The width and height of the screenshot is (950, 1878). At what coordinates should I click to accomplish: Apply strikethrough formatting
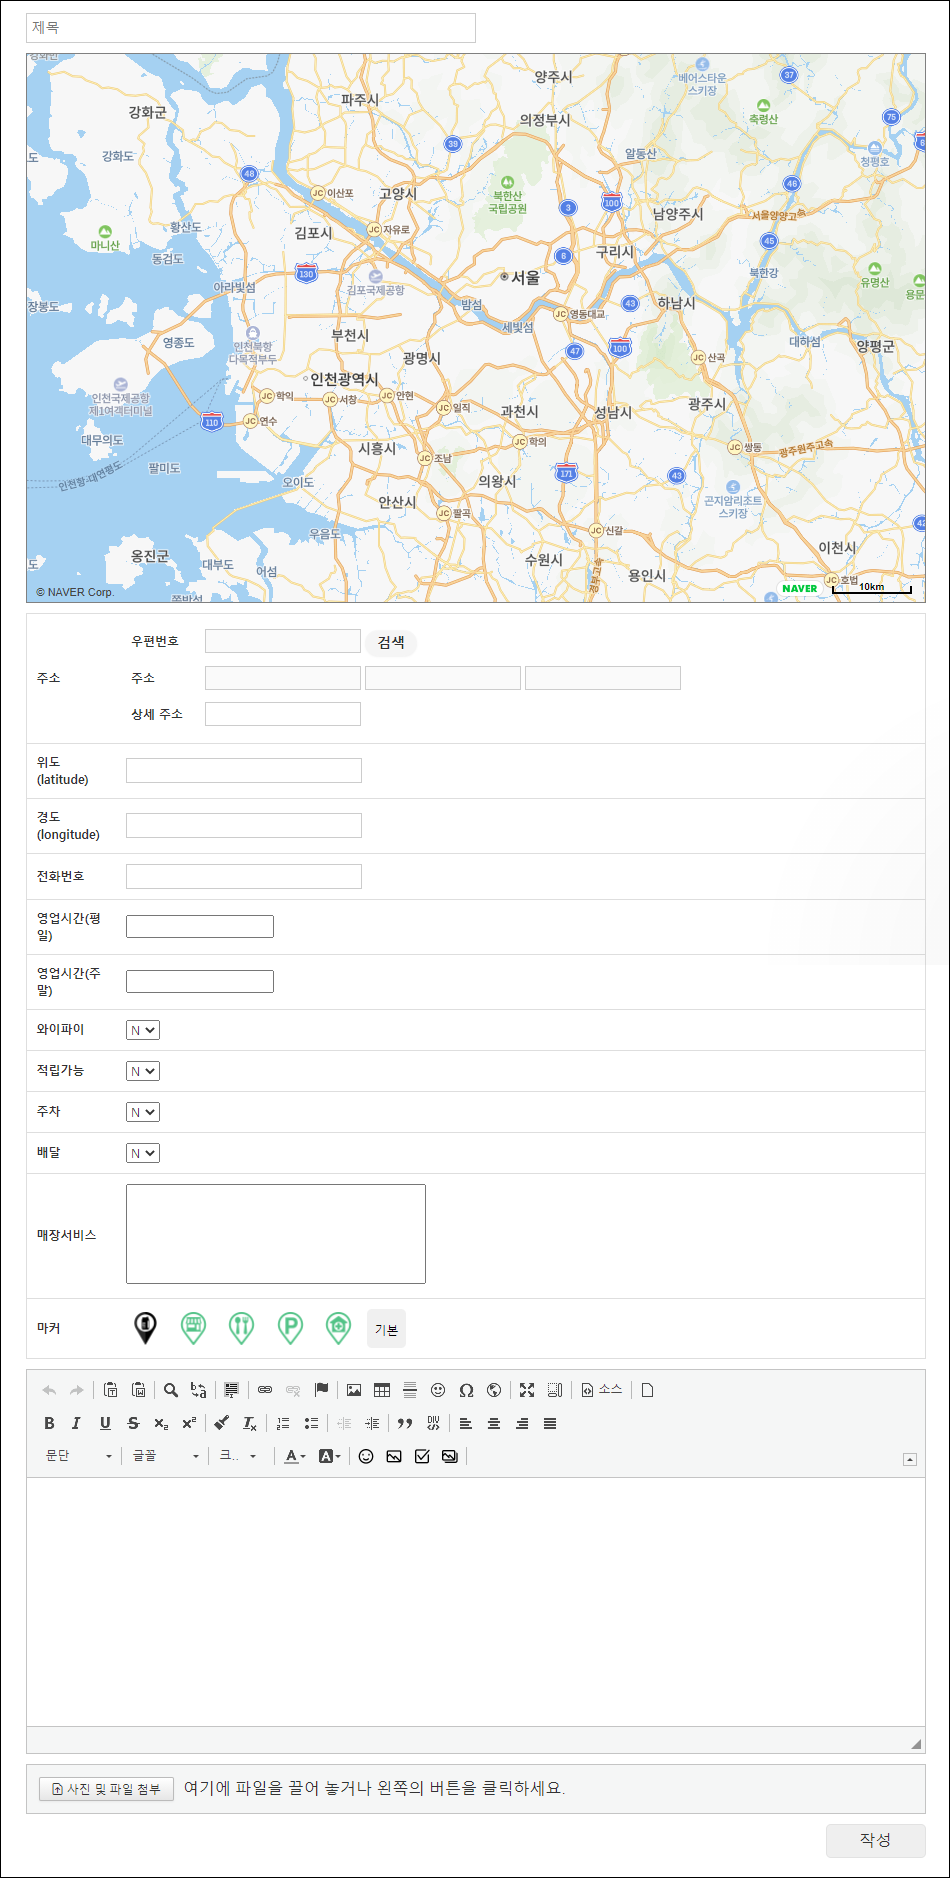pos(133,1423)
